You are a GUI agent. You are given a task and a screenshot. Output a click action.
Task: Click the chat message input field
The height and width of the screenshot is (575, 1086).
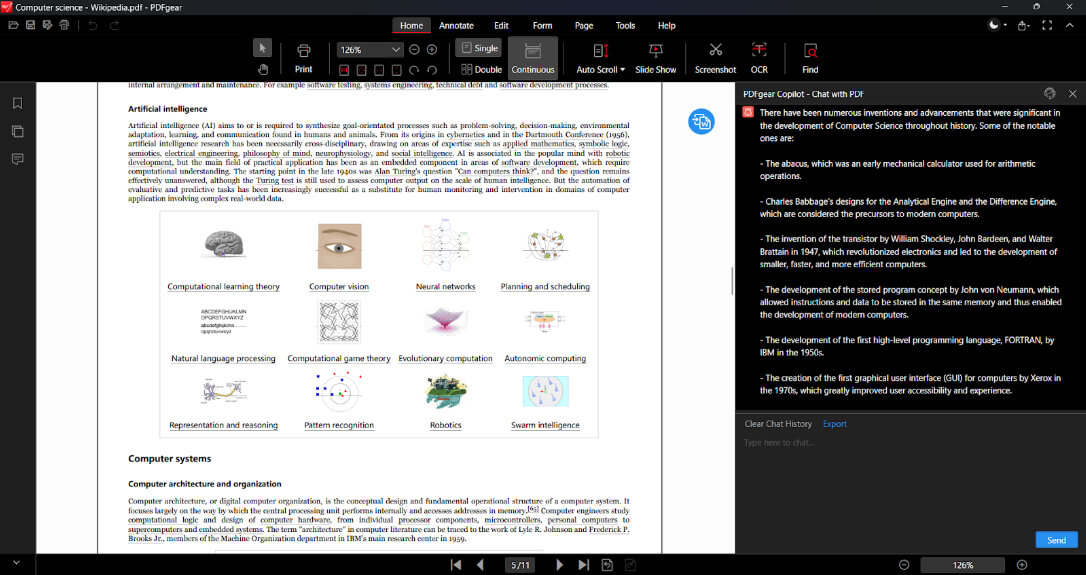click(910, 481)
